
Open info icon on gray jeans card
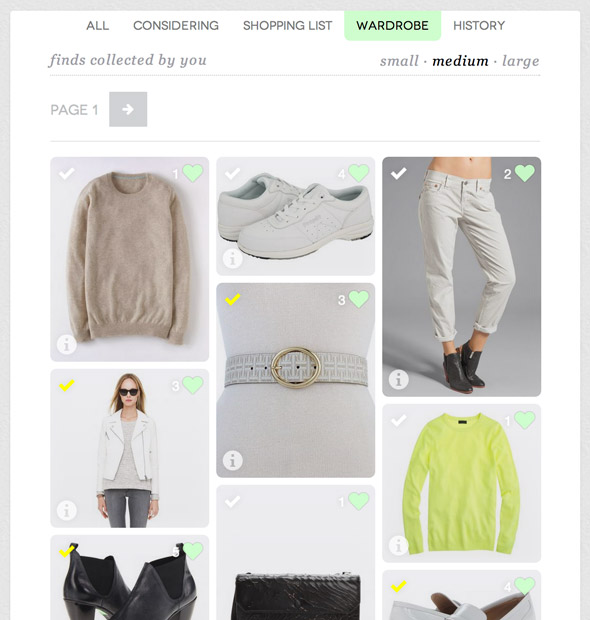[399, 380]
